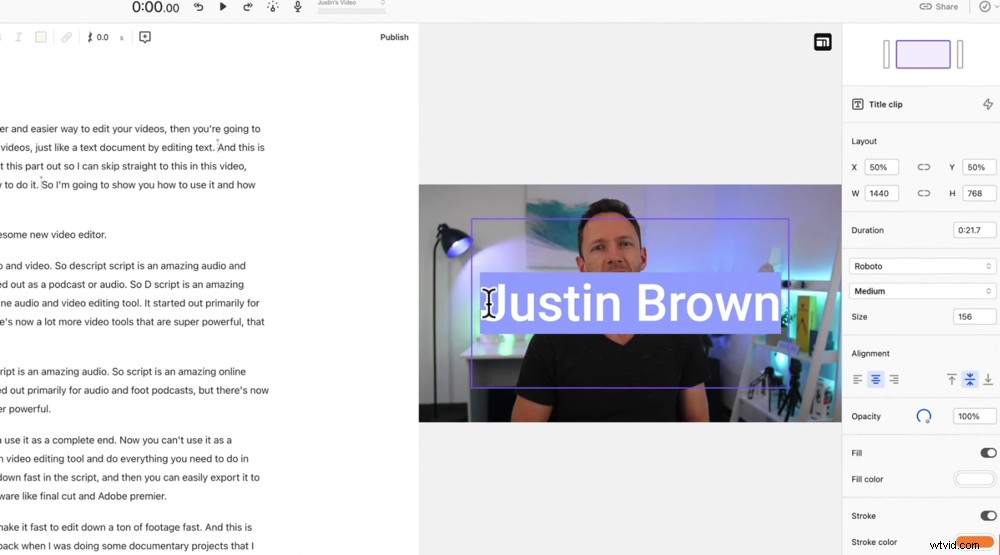Toggle italic formatting in script toolbar

click(18, 37)
